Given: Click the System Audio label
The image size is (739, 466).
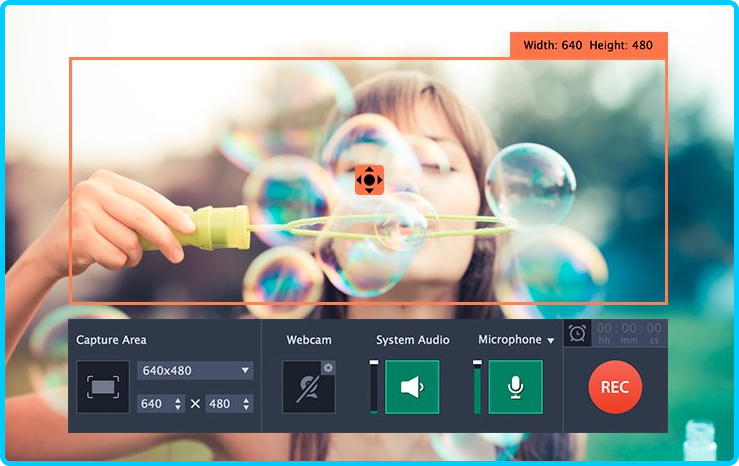Looking at the screenshot, I should coord(413,340).
